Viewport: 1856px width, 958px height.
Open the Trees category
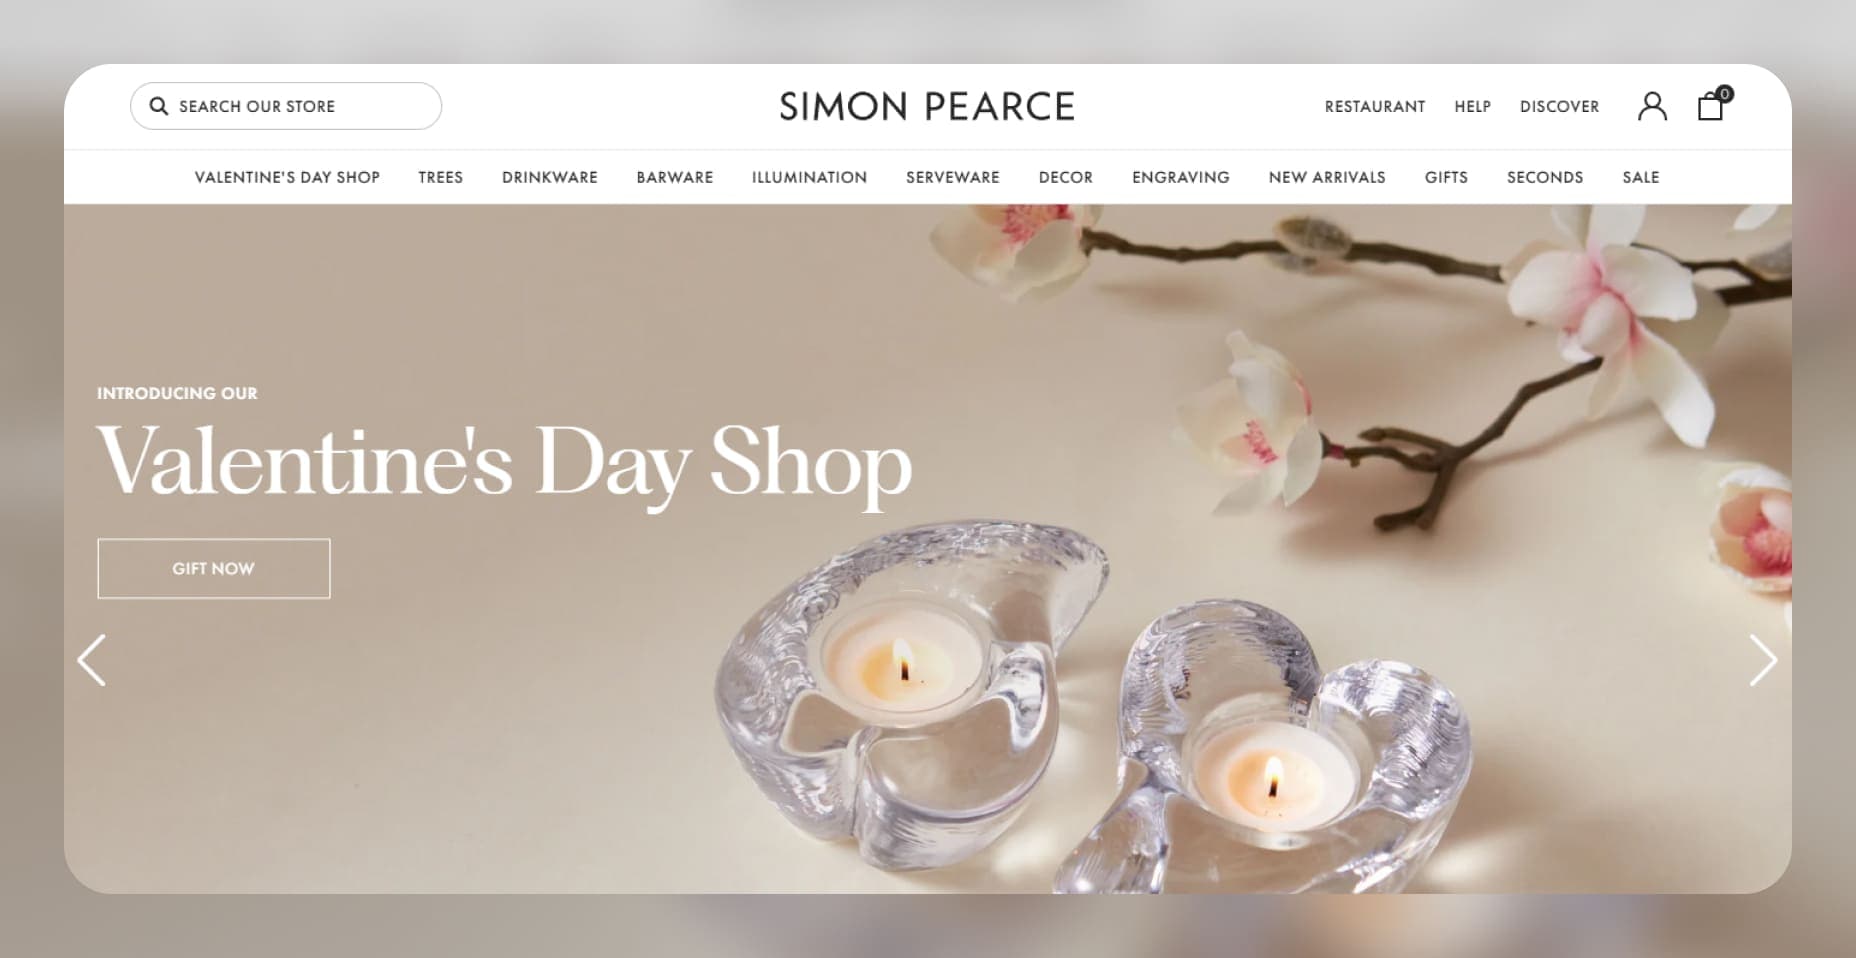coord(440,177)
